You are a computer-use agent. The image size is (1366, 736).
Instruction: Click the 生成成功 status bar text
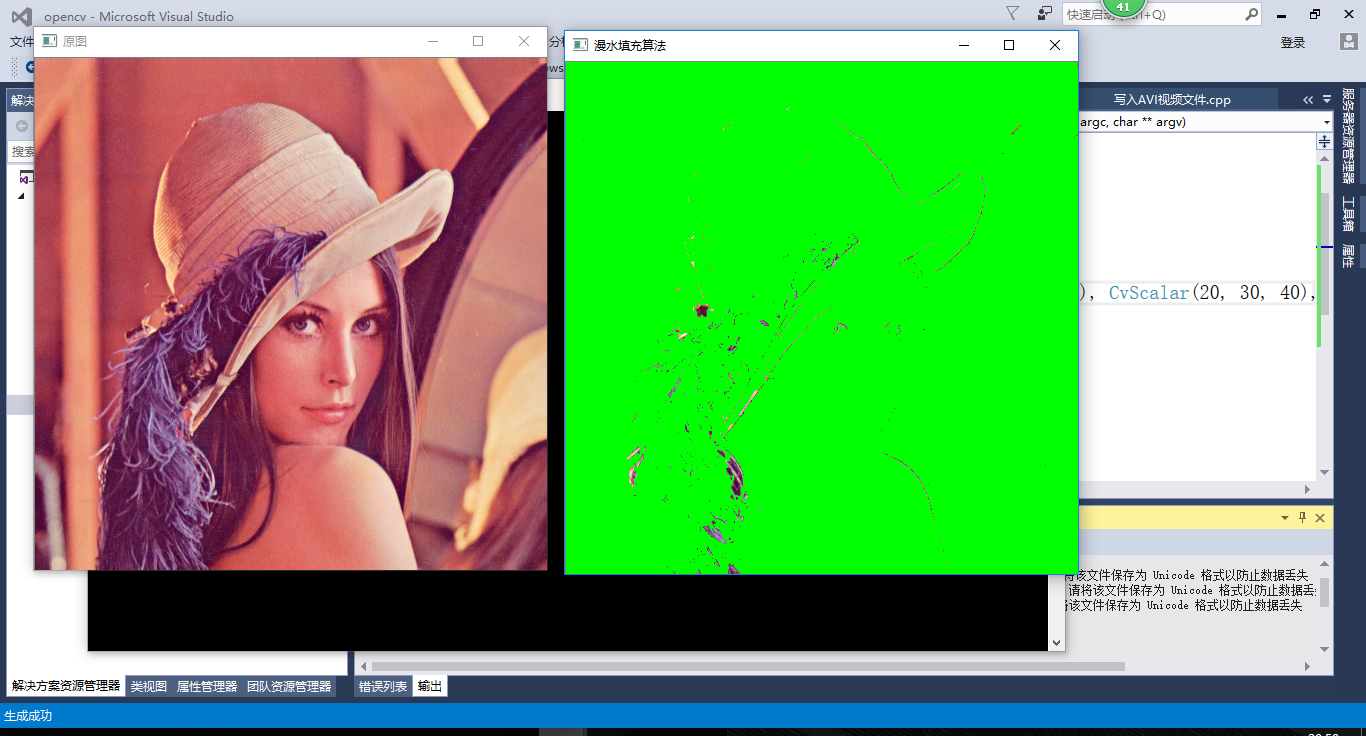(x=28, y=716)
